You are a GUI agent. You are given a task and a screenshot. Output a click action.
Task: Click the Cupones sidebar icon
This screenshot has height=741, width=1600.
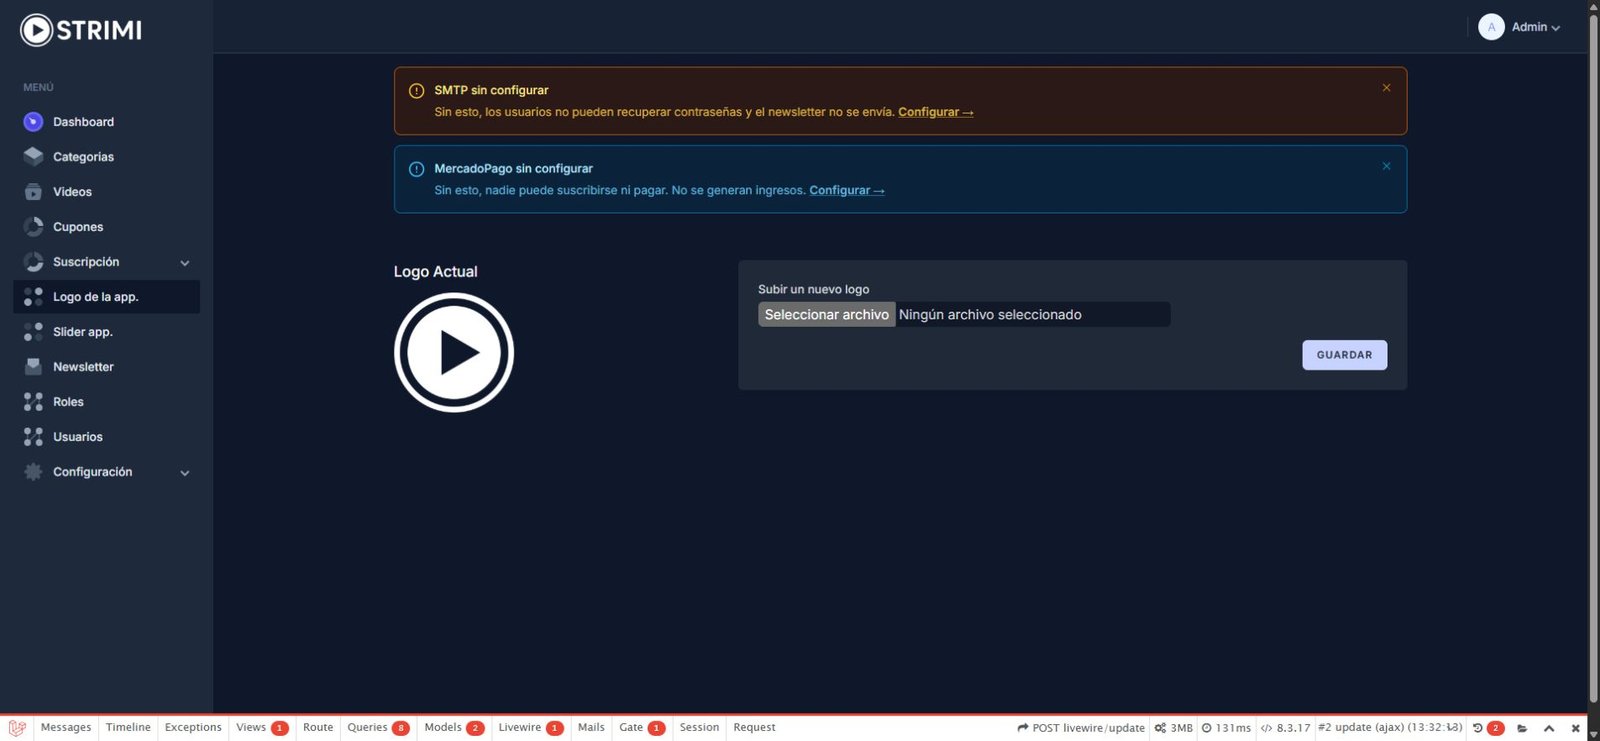tap(33, 227)
